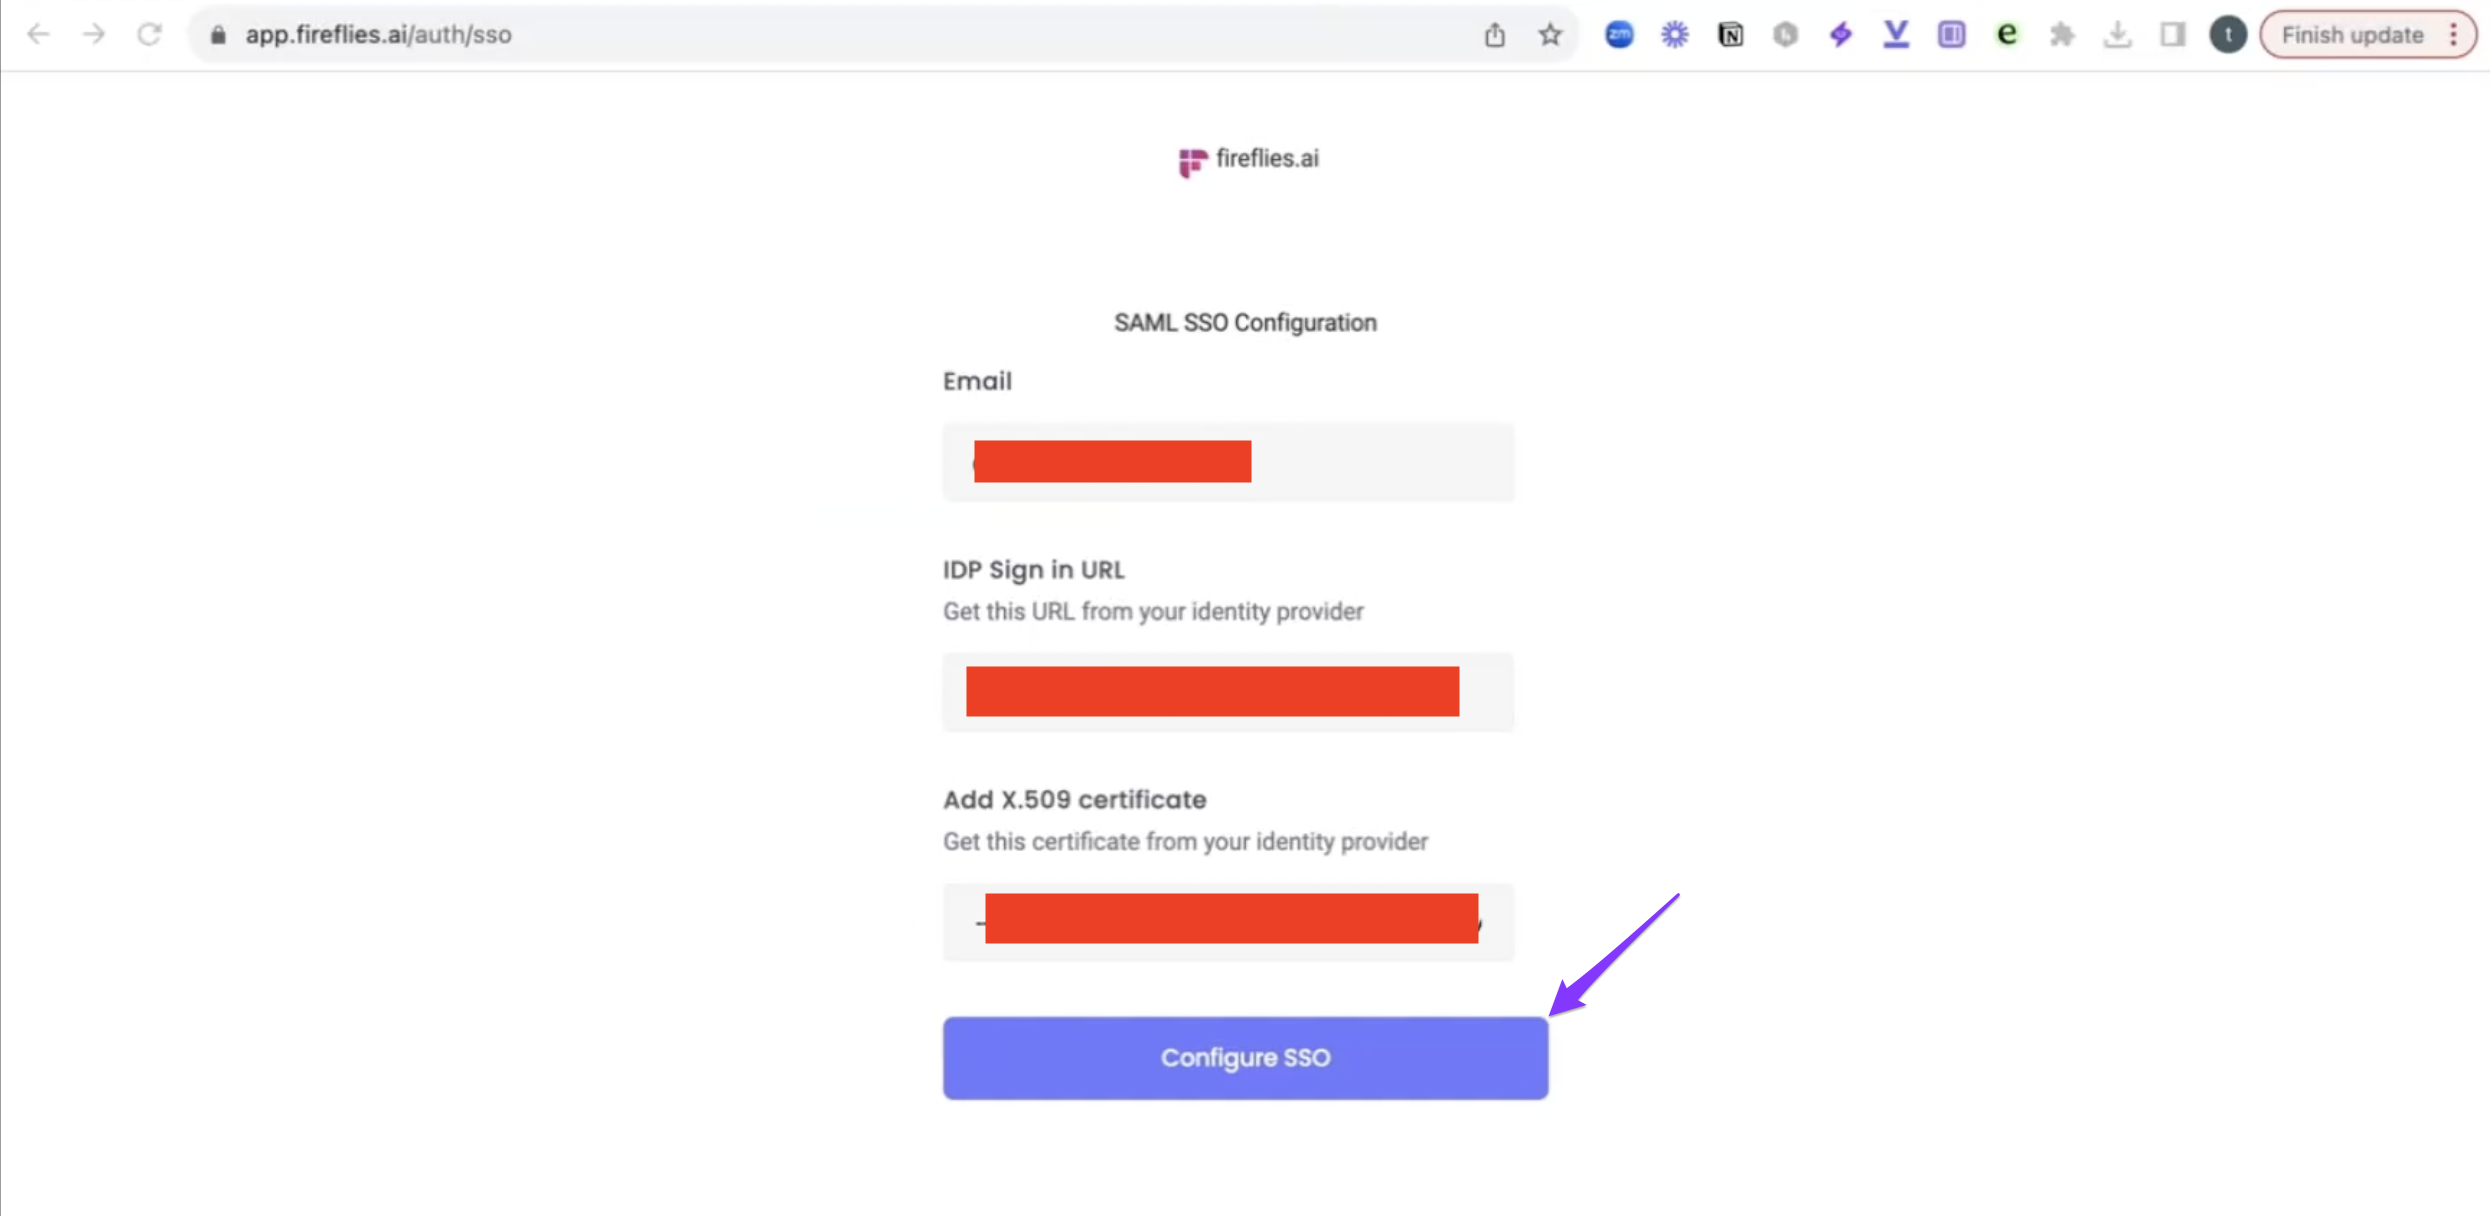The height and width of the screenshot is (1216, 2490).
Task: Bookmark this page with star icon
Action: (1550, 35)
